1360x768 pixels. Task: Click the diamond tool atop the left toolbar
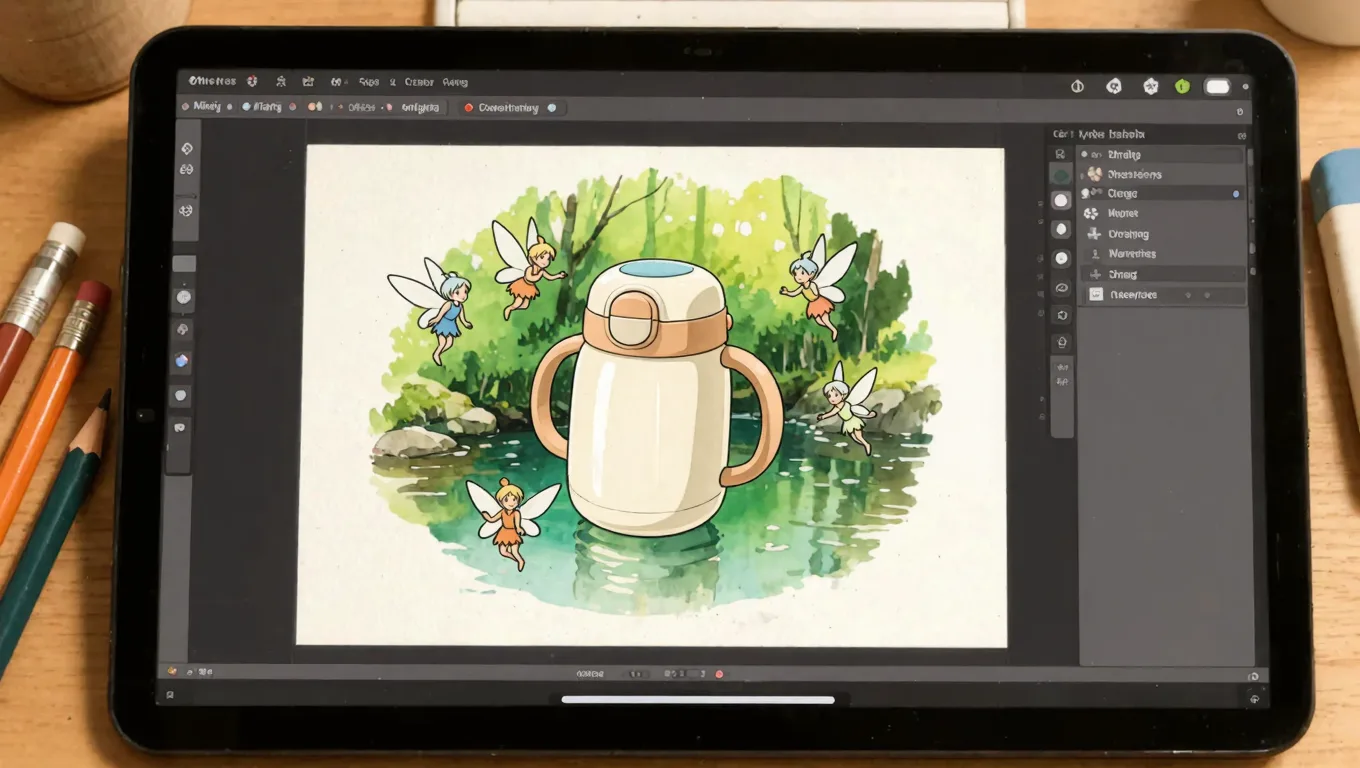[186, 148]
